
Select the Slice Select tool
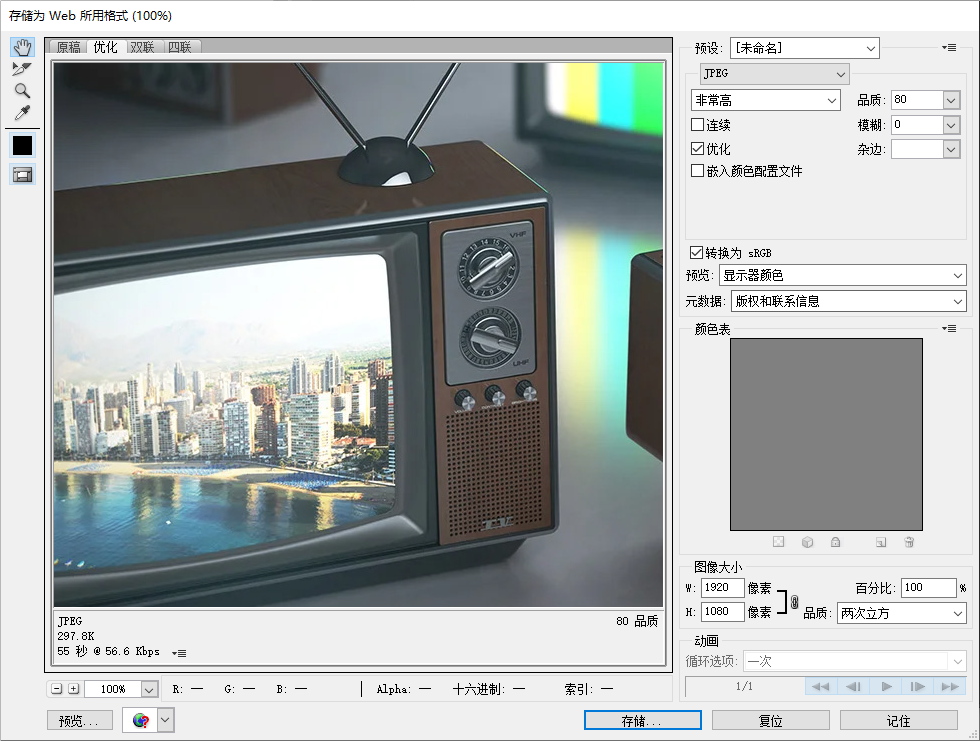pos(22,69)
